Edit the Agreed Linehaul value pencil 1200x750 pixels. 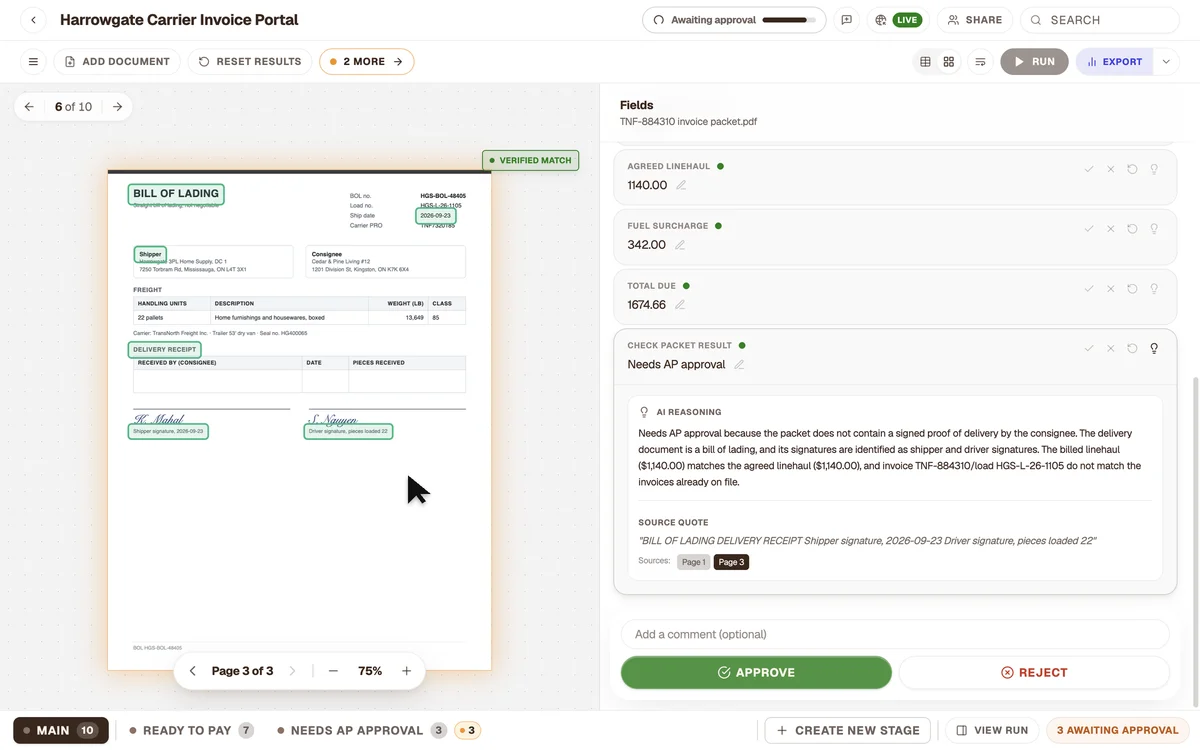point(681,185)
